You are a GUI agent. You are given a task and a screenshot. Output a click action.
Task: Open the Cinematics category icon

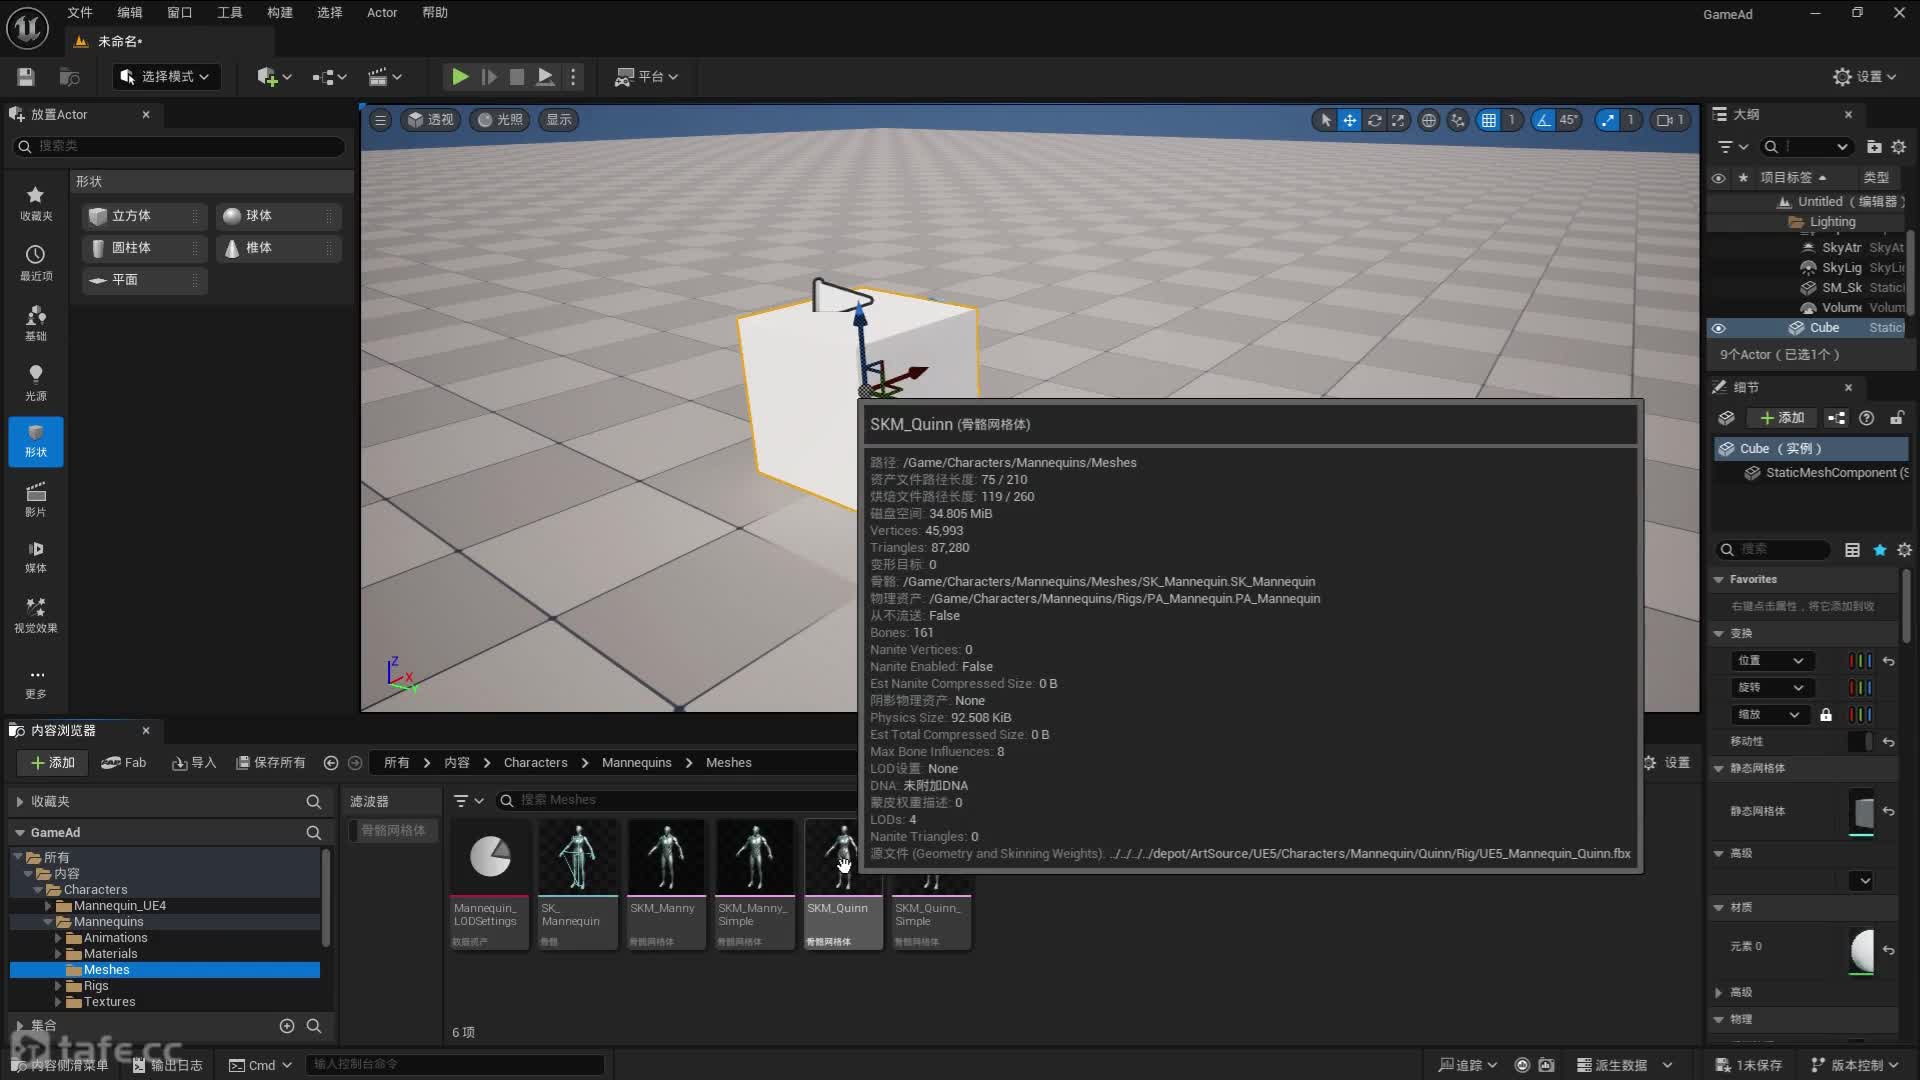[x=36, y=498]
